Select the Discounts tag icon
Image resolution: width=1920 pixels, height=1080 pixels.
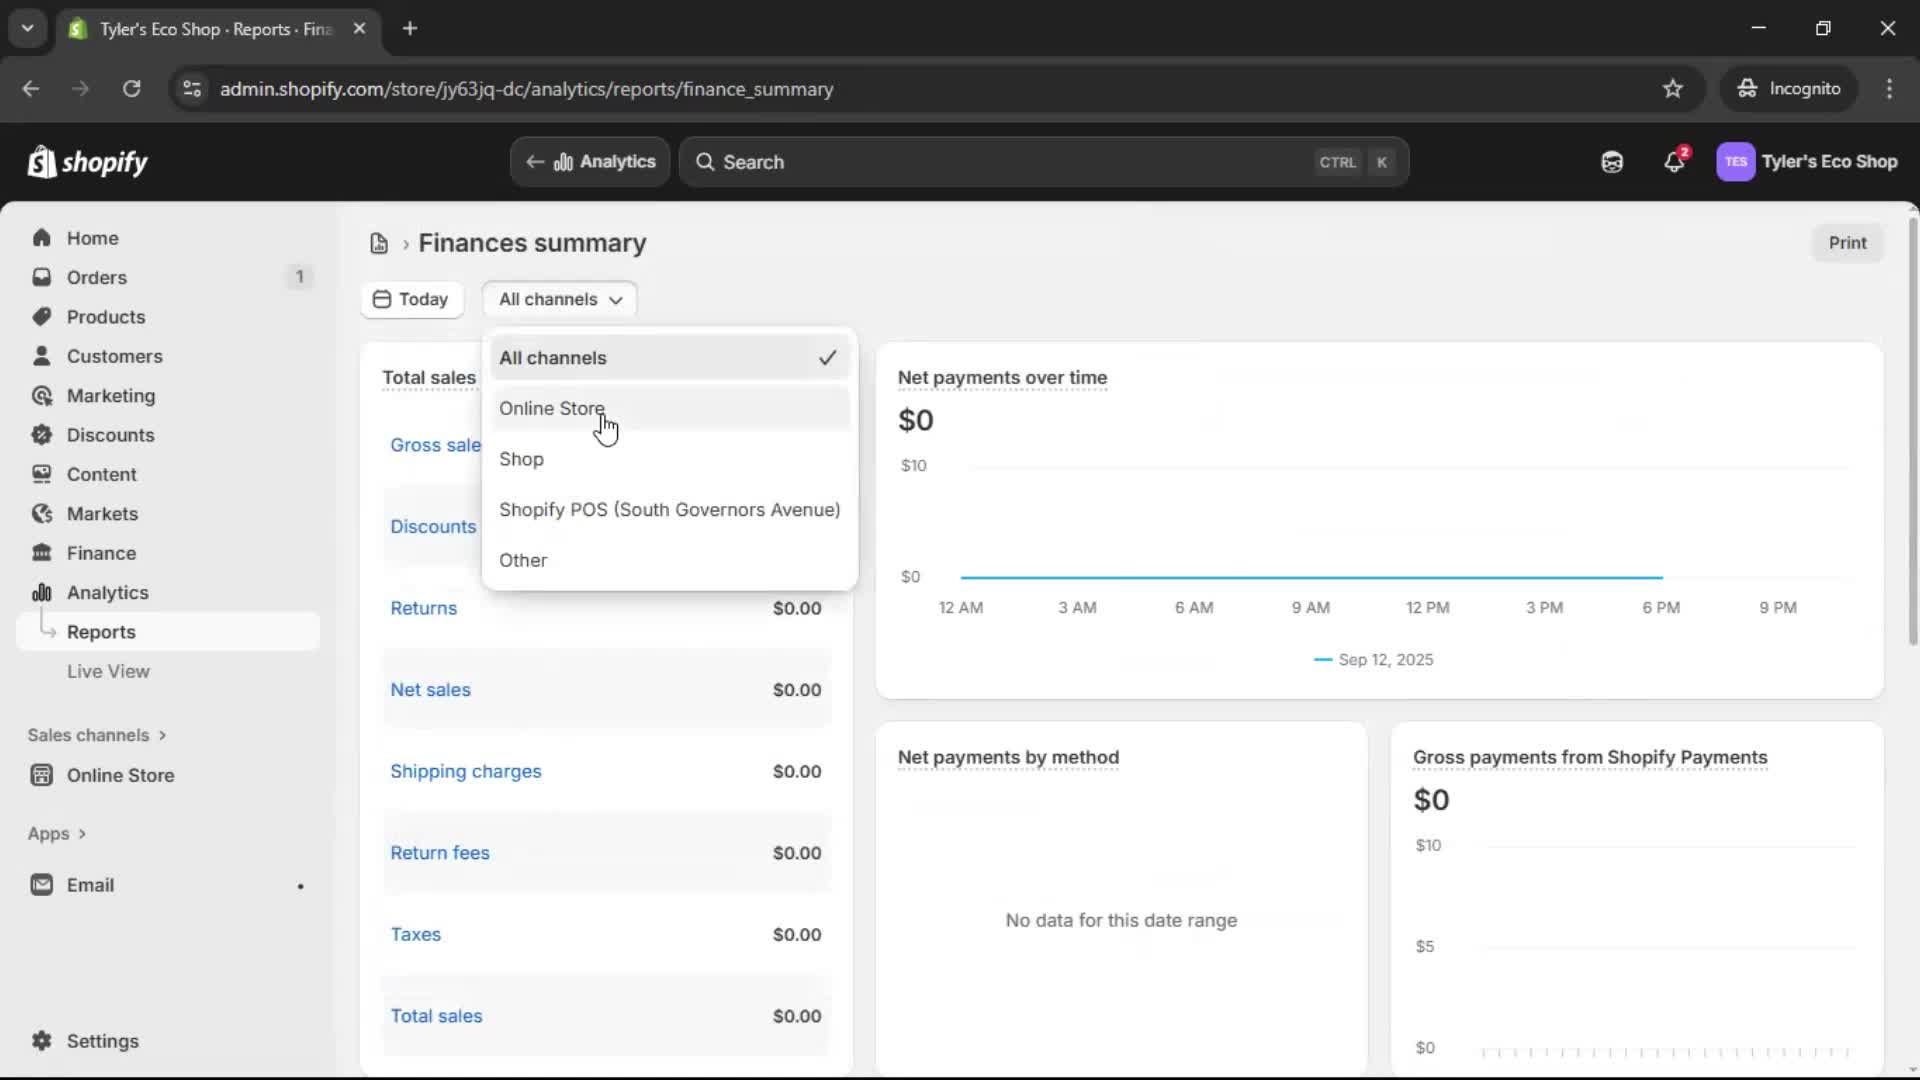(42, 435)
